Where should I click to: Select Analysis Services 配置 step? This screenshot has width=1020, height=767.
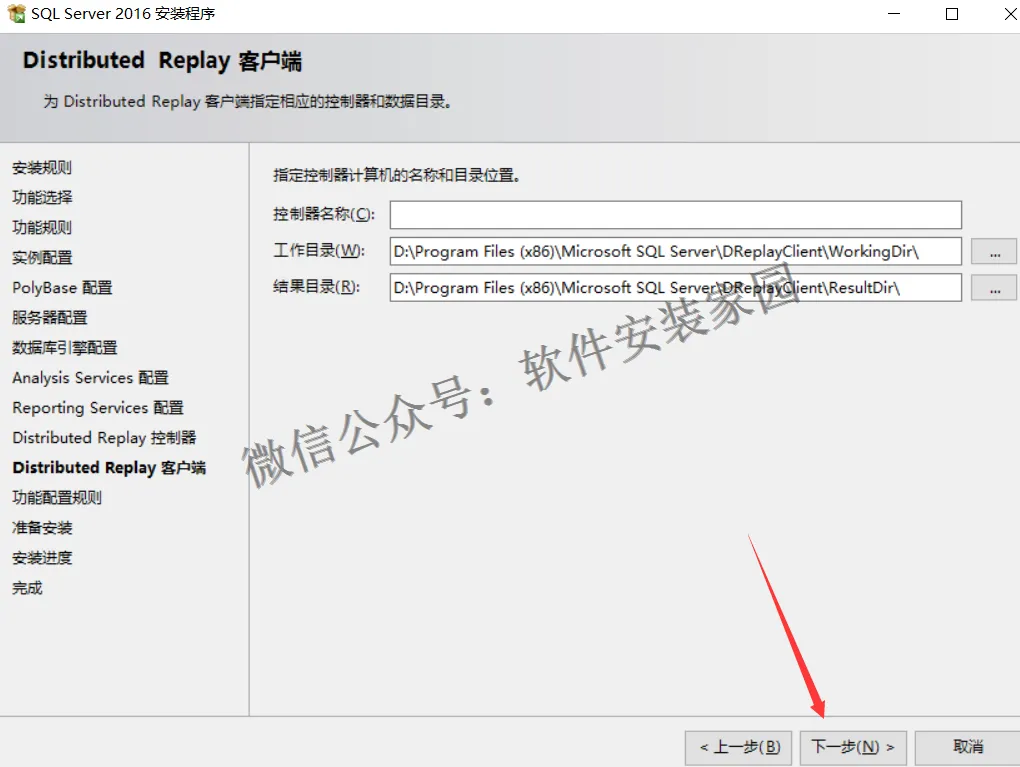(90, 377)
